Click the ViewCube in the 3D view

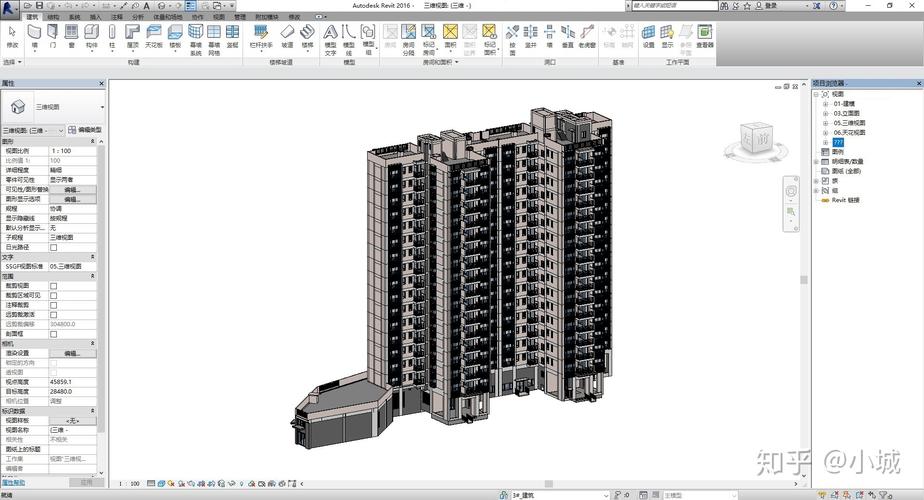click(x=756, y=139)
